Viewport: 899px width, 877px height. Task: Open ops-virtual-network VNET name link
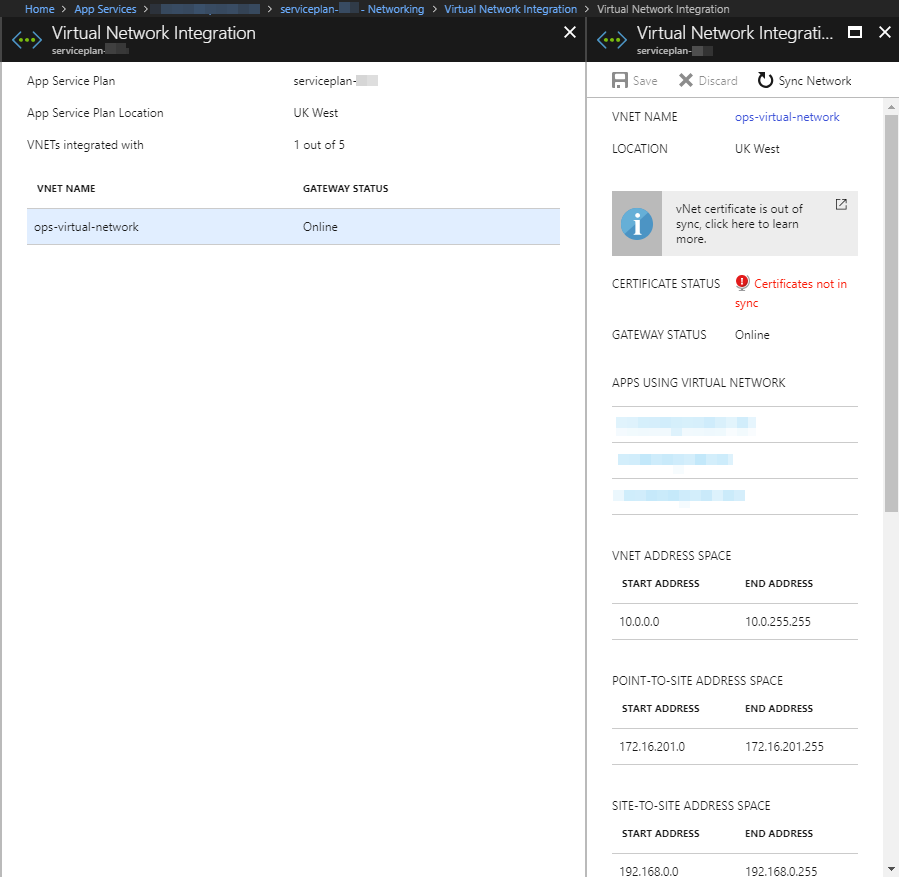point(787,117)
